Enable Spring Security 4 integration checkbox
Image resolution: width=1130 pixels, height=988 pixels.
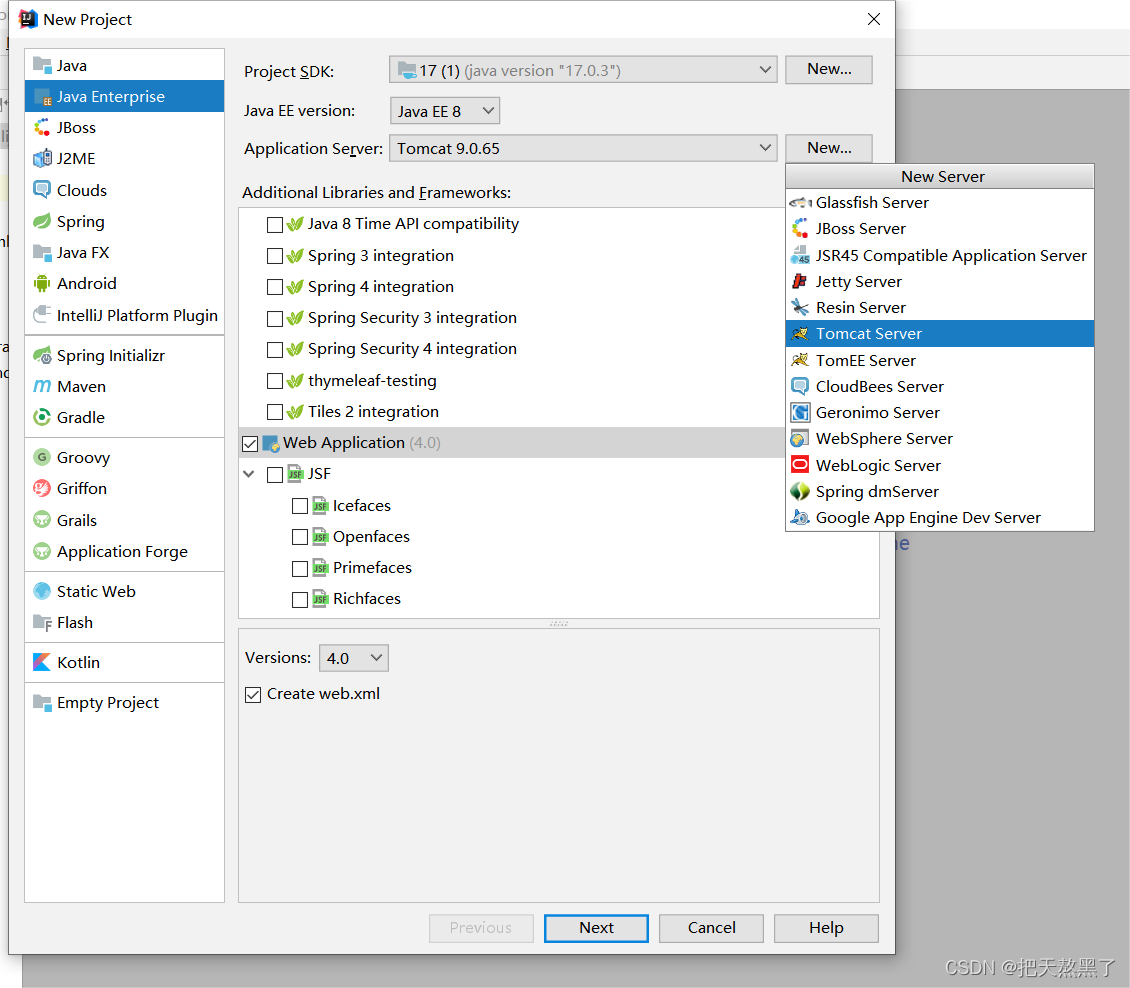click(275, 350)
